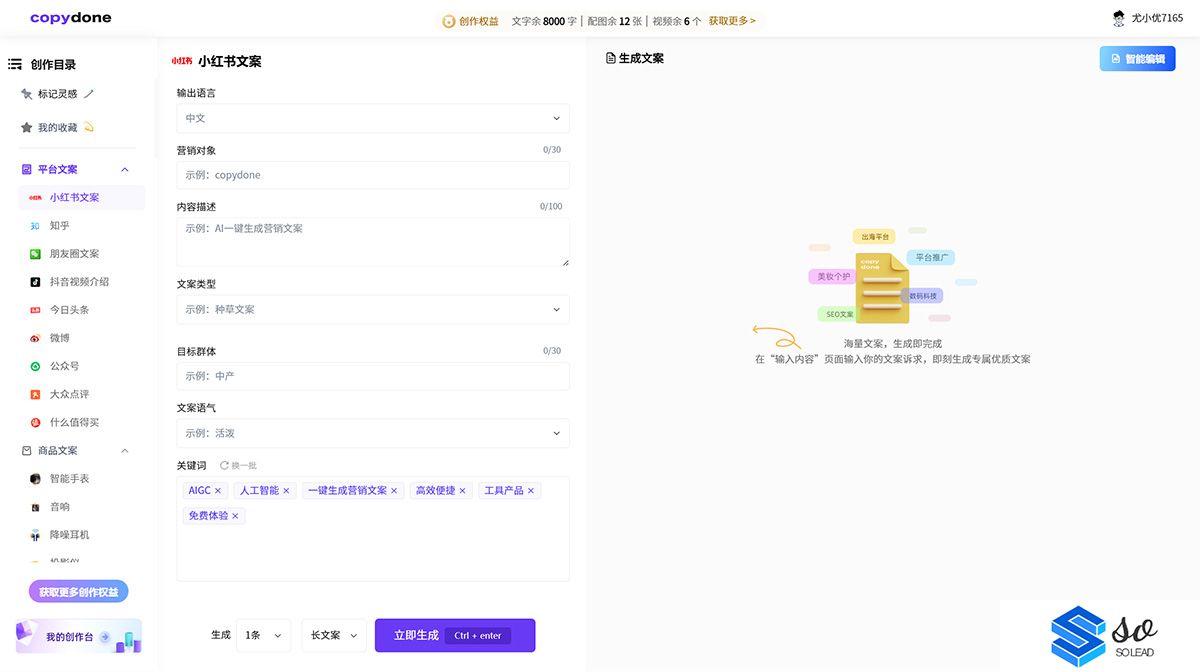Click the 知乎 sidebar icon
1200x672 pixels.
[36, 226]
